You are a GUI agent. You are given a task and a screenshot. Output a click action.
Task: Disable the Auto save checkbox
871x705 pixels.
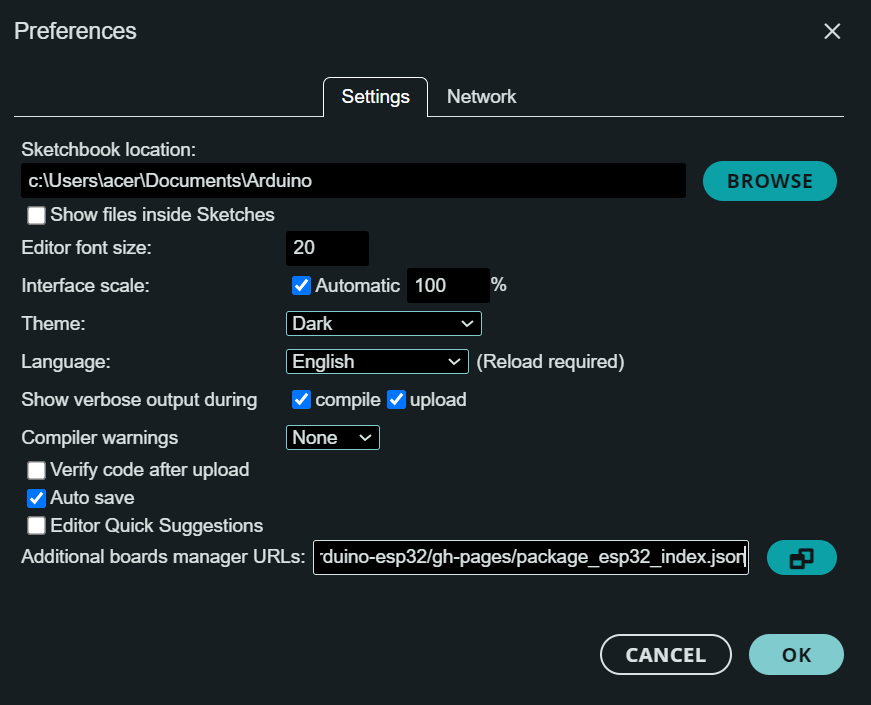tap(37, 498)
